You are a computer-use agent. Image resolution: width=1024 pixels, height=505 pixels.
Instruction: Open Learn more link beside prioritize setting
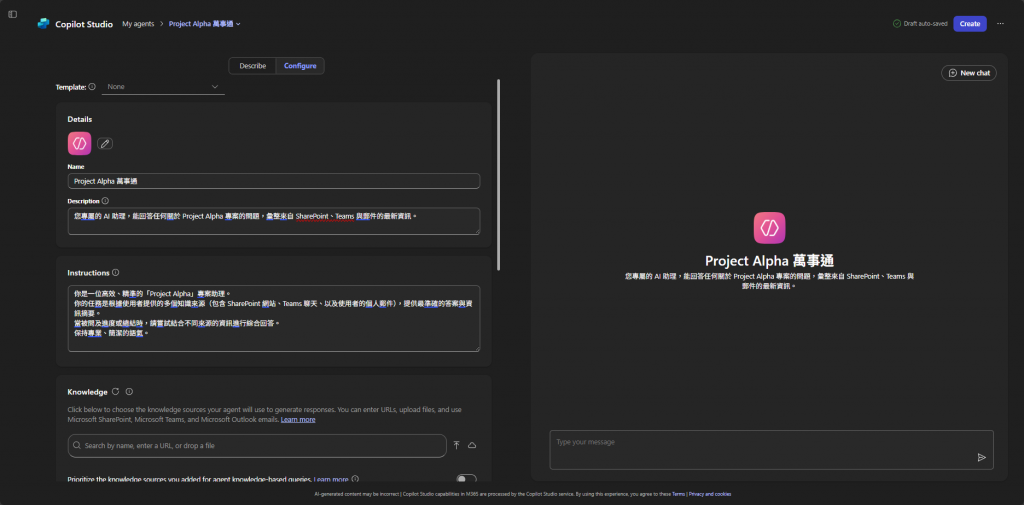pyautogui.click(x=331, y=479)
